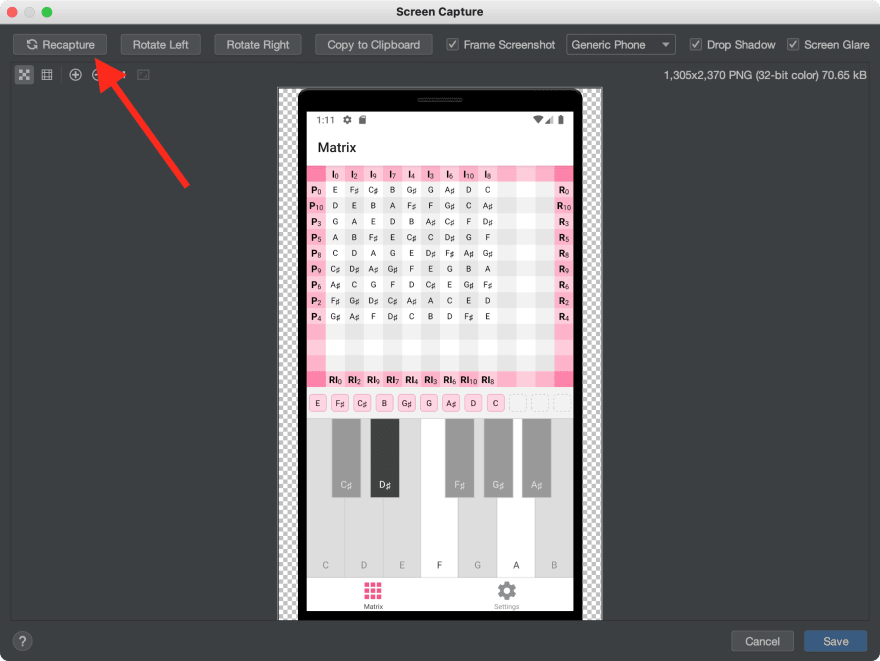Click the P10 row label in matrix
The height and width of the screenshot is (661, 880).
[317, 206]
